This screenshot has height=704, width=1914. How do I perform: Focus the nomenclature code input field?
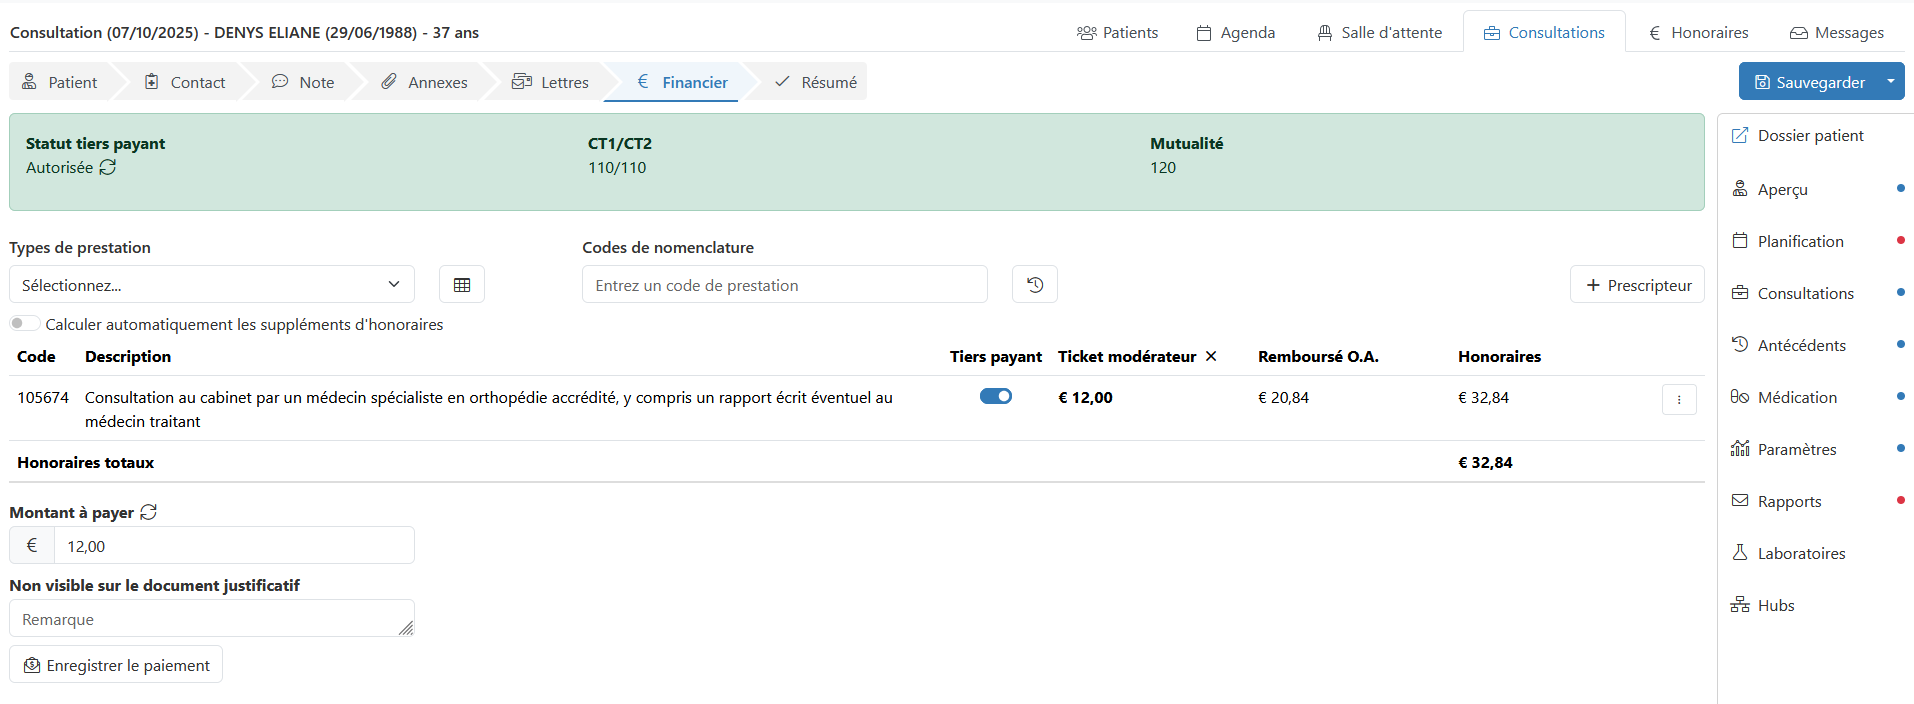[x=785, y=285]
